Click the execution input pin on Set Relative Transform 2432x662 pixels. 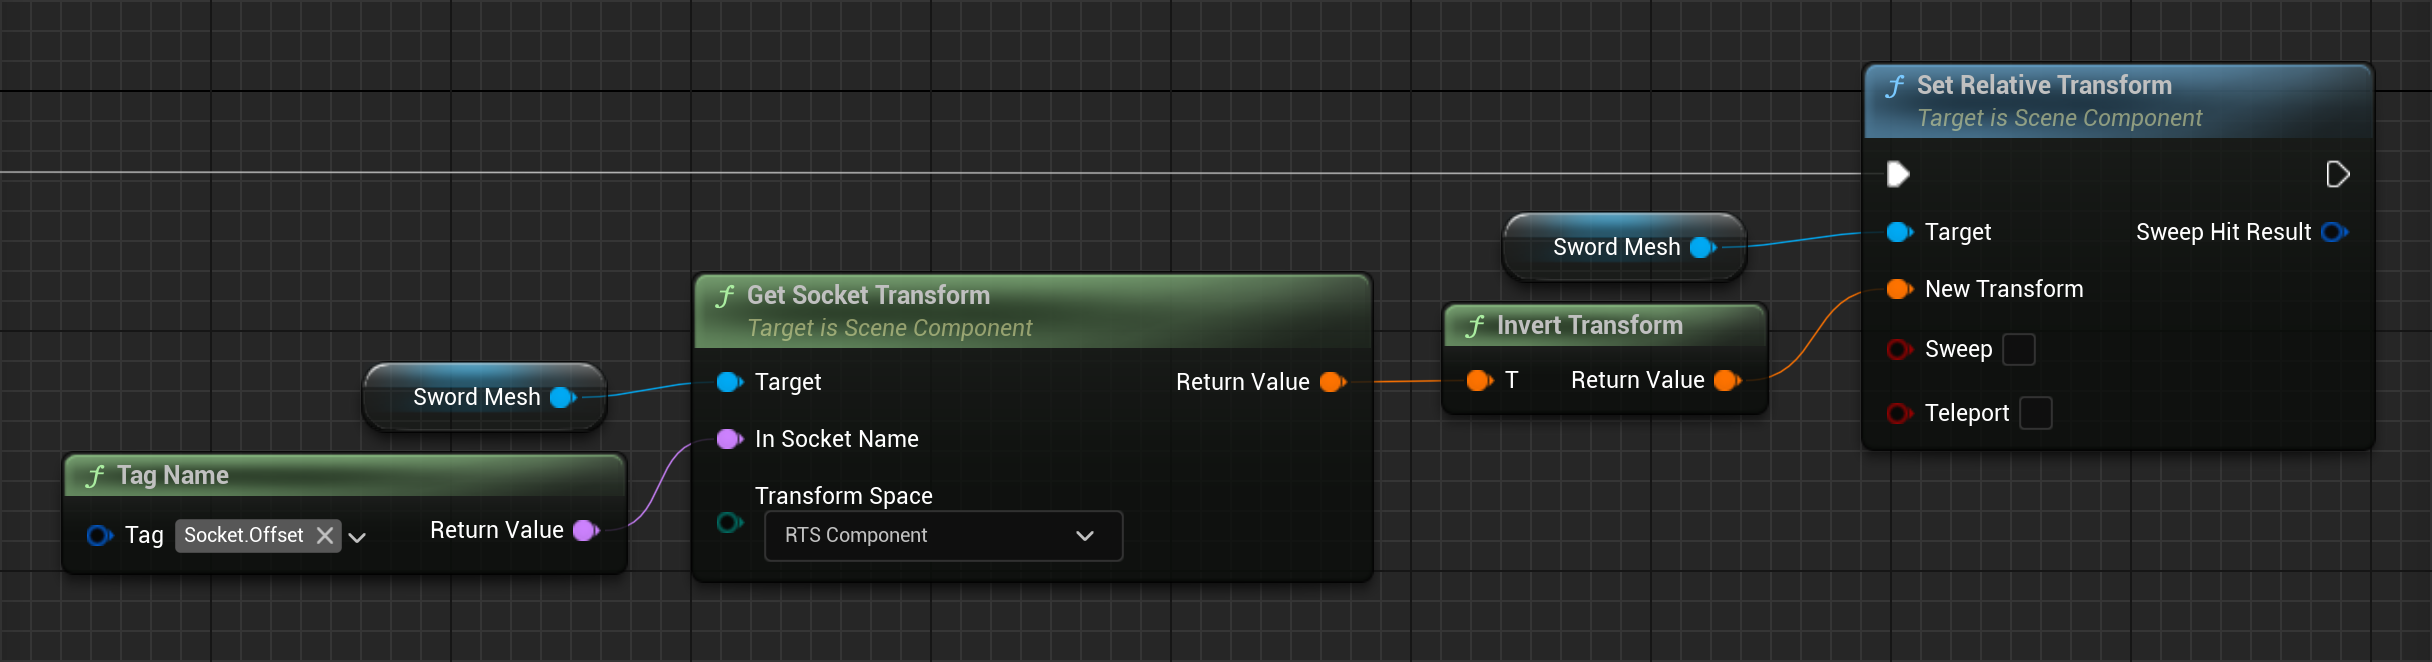(x=1898, y=174)
